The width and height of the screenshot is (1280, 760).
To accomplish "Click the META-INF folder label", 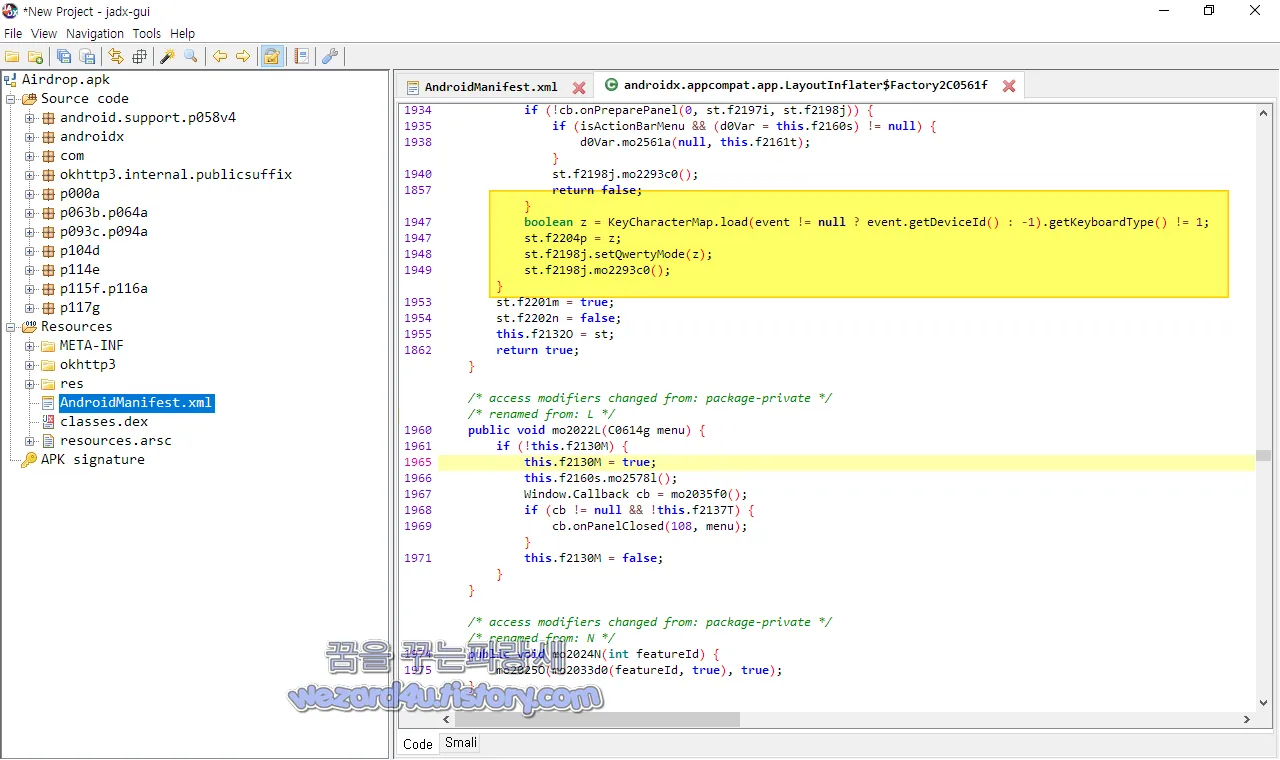I will [x=92, y=346].
